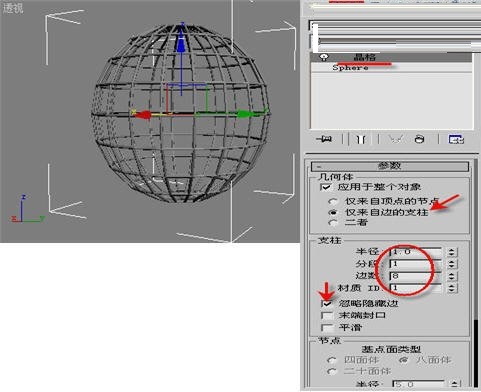Click the 边数 value field
The height and width of the screenshot is (392, 481).
click(x=416, y=276)
